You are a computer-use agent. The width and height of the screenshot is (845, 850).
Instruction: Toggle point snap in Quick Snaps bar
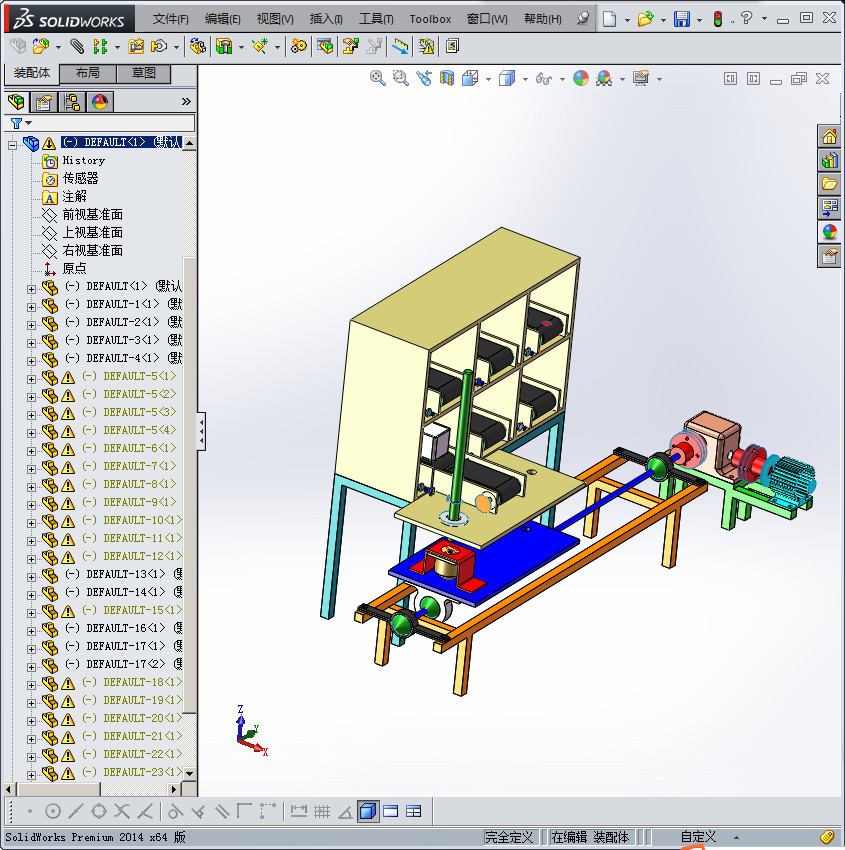click(30, 812)
